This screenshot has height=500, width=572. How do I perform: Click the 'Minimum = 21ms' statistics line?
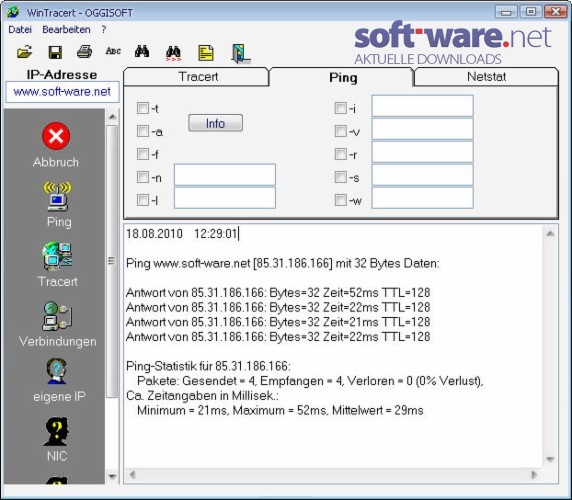click(280, 410)
